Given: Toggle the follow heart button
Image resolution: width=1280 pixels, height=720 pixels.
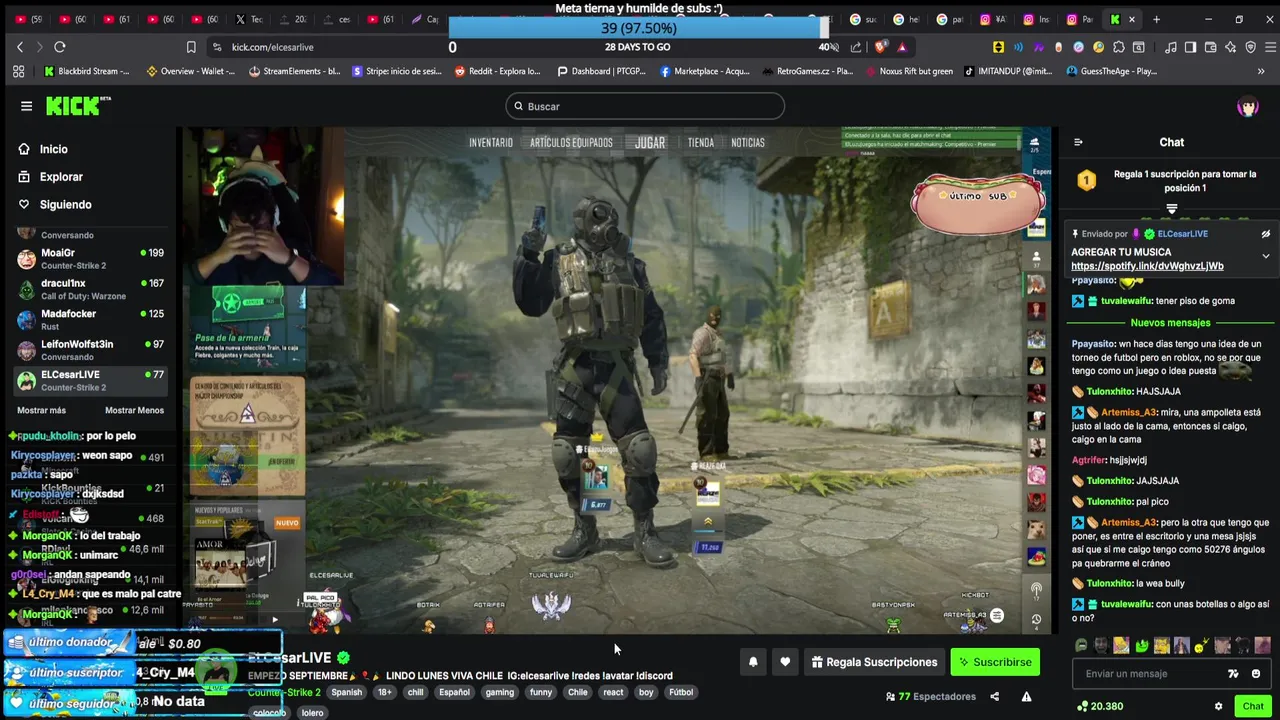Looking at the screenshot, I should [x=785, y=662].
